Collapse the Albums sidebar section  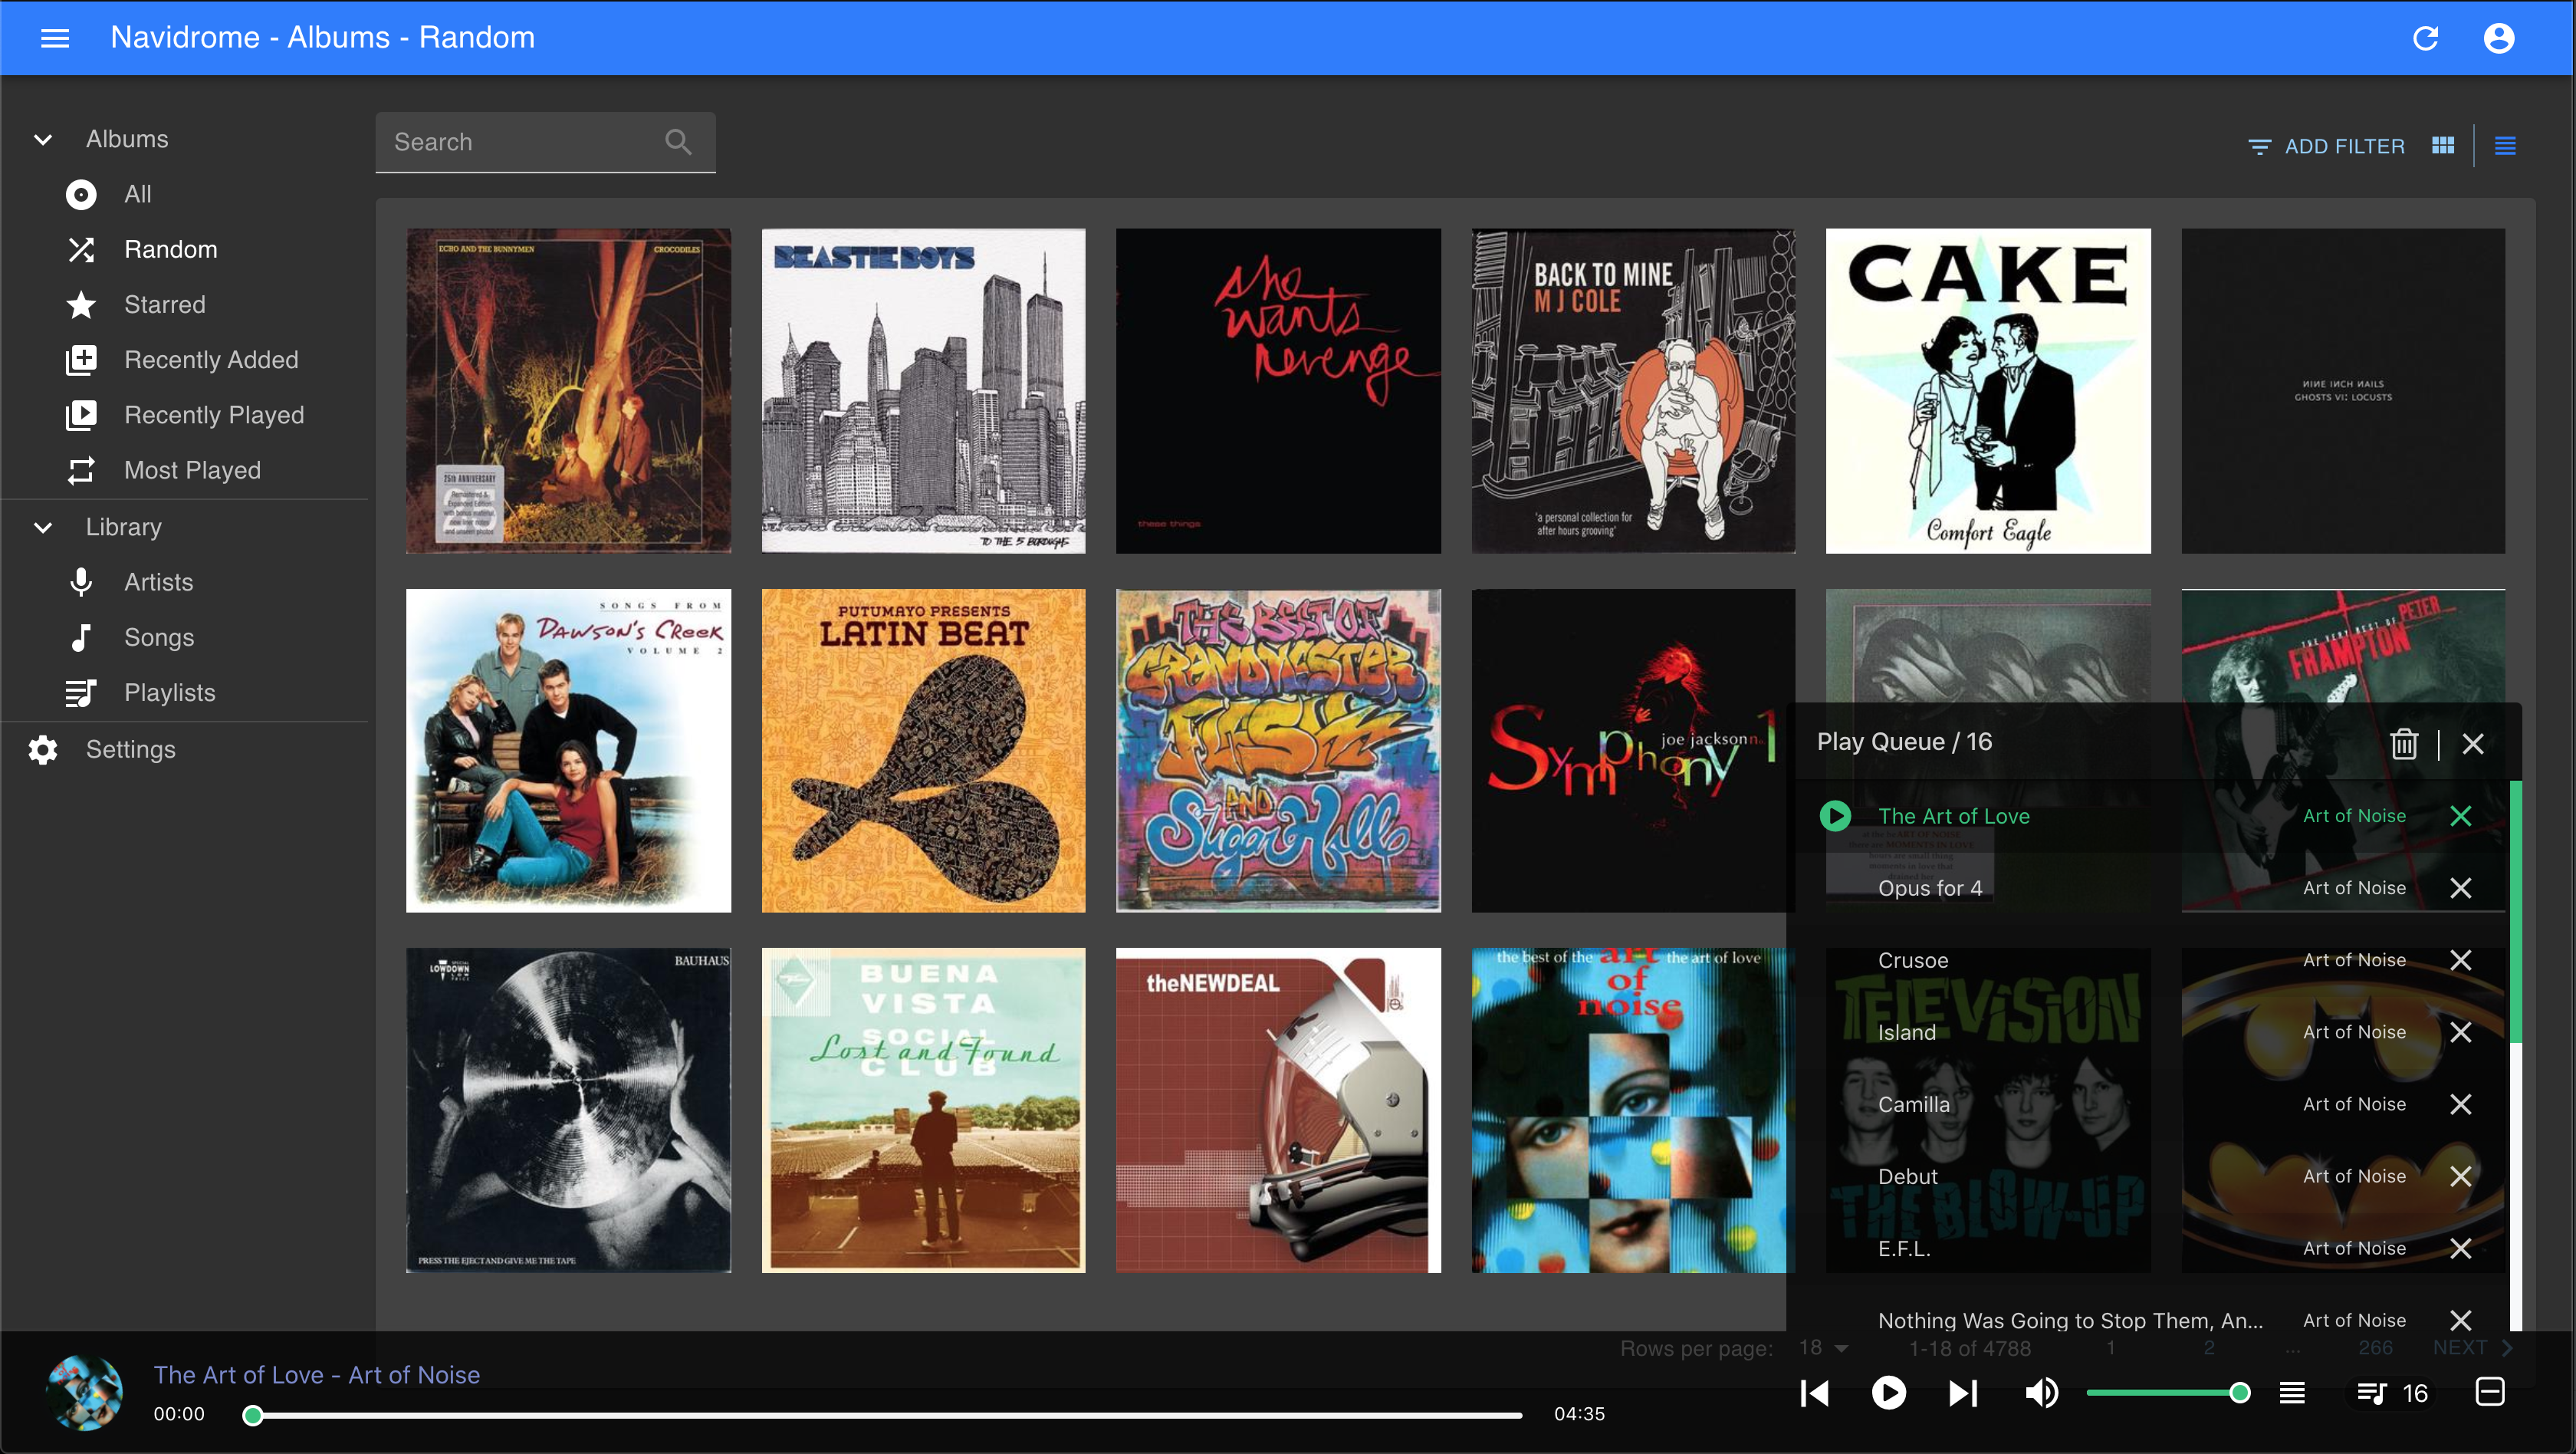42,139
